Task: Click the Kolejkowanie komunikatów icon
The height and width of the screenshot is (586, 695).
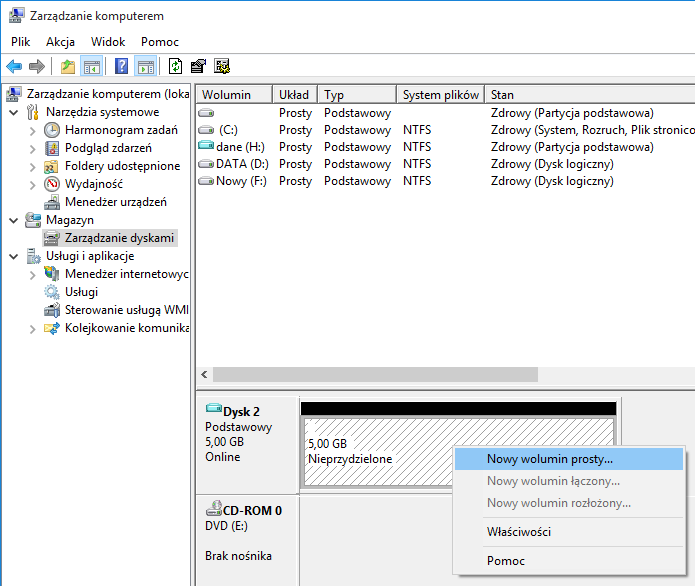Action: (51, 328)
